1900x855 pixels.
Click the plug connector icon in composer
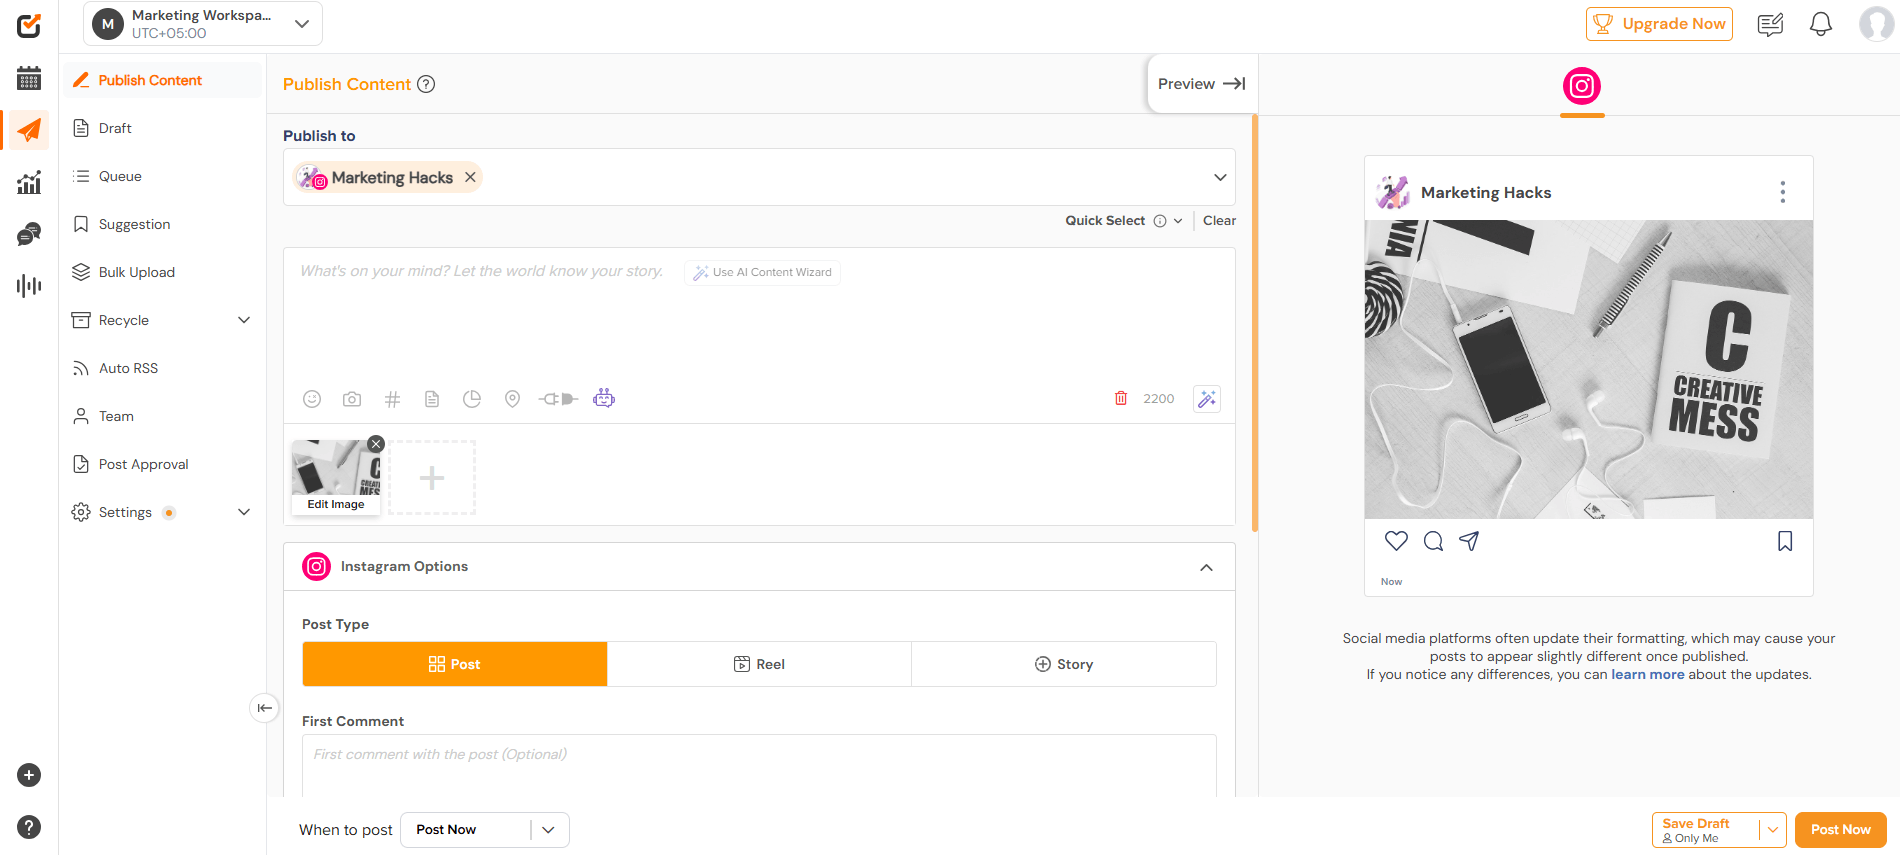click(558, 399)
